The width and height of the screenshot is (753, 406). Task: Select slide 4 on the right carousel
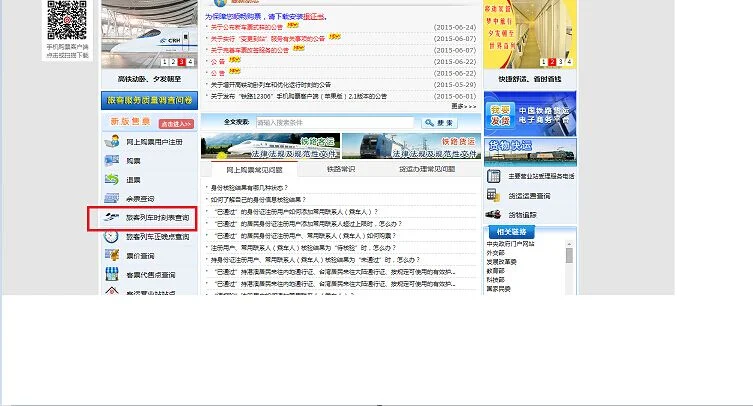pyautogui.click(x=569, y=62)
